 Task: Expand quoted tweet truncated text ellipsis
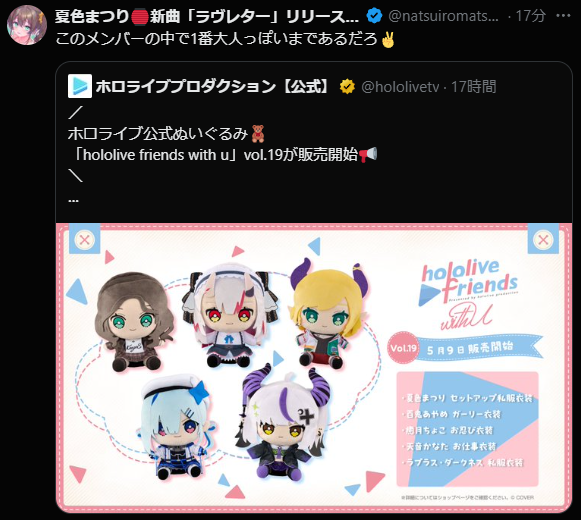click(73, 201)
